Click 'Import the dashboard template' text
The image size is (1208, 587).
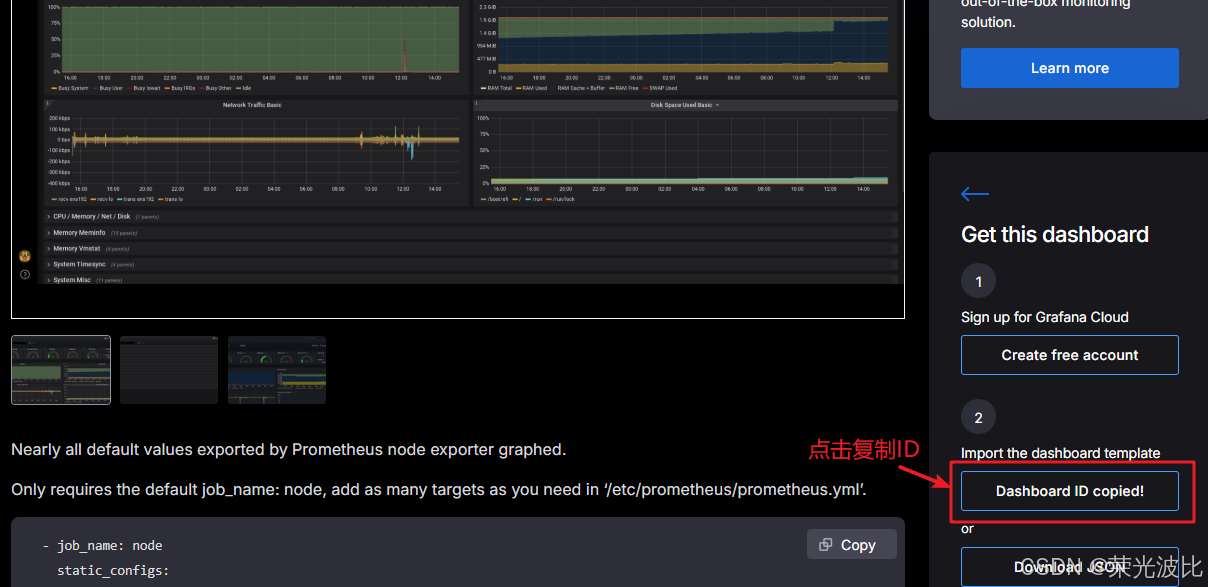tap(1061, 453)
